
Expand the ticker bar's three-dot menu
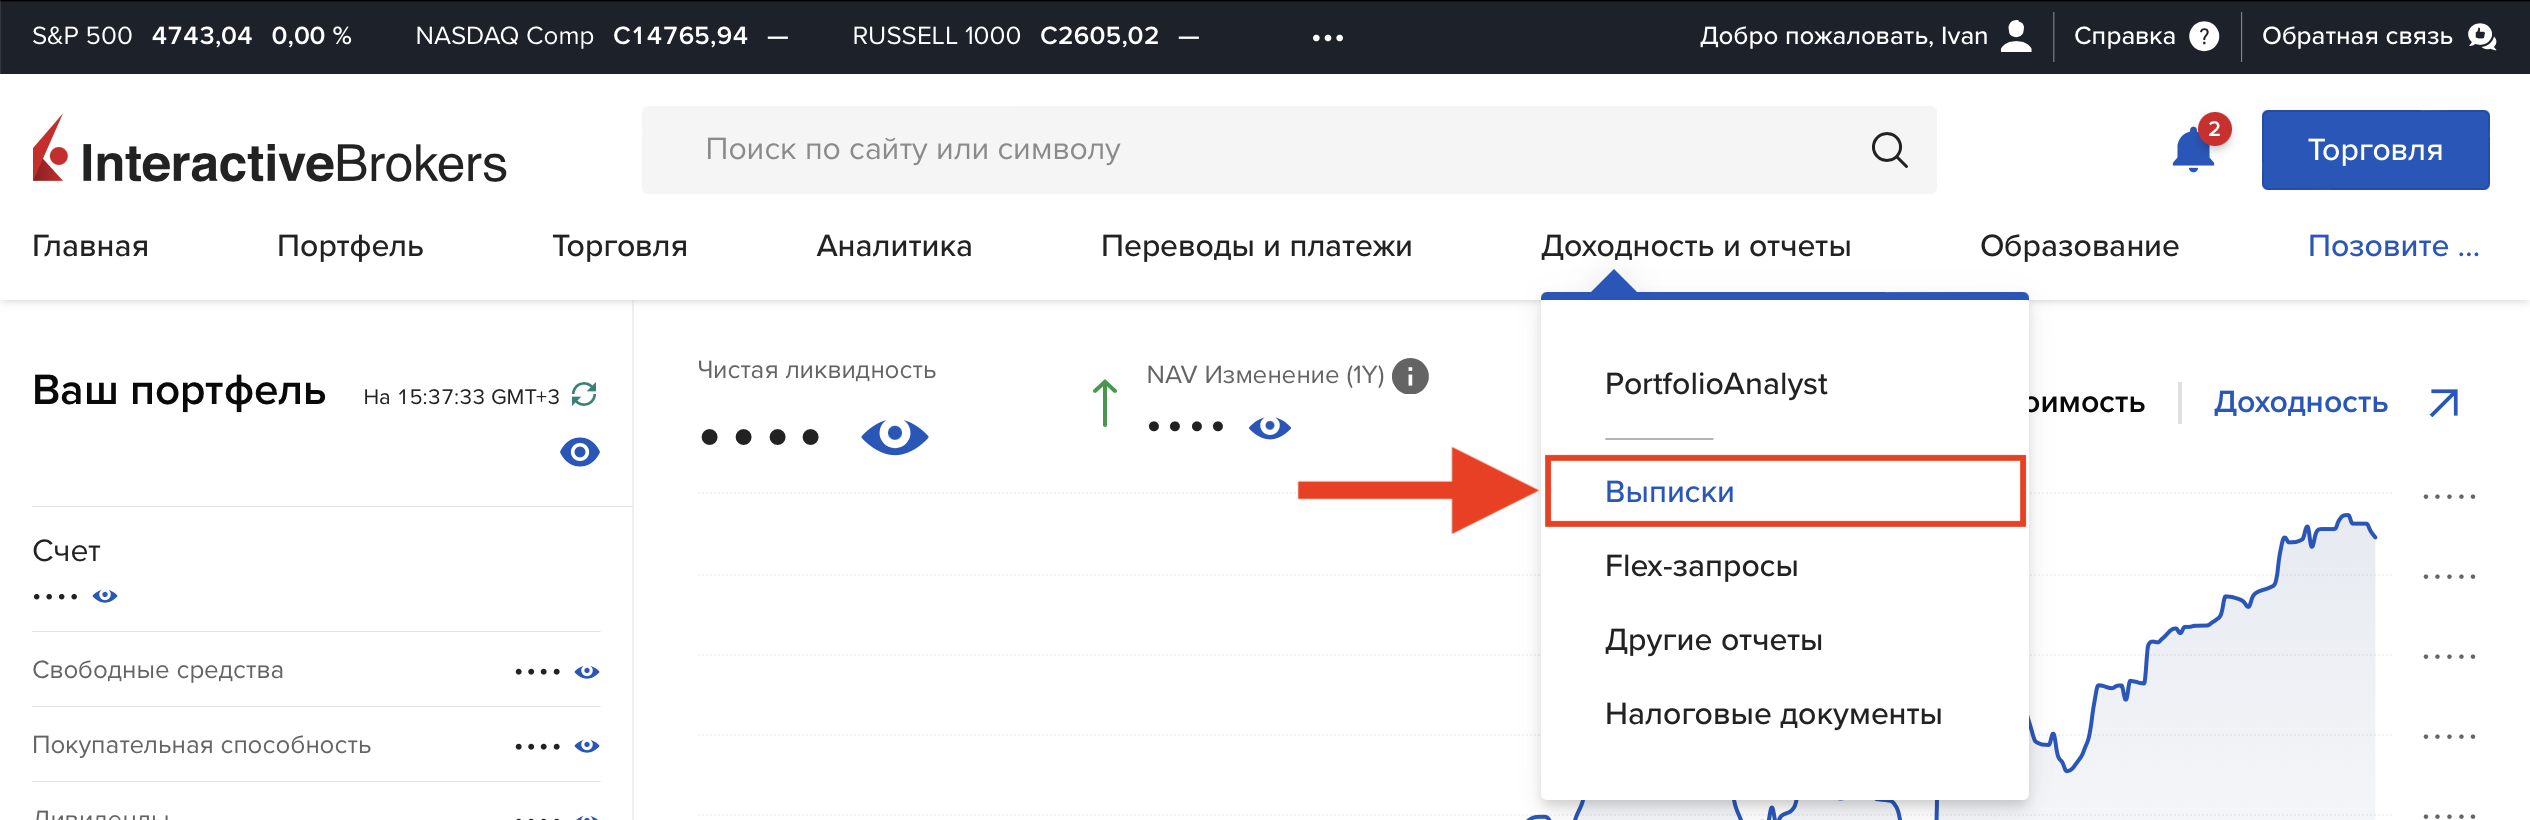pyautogui.click(x=1327, y=38)
